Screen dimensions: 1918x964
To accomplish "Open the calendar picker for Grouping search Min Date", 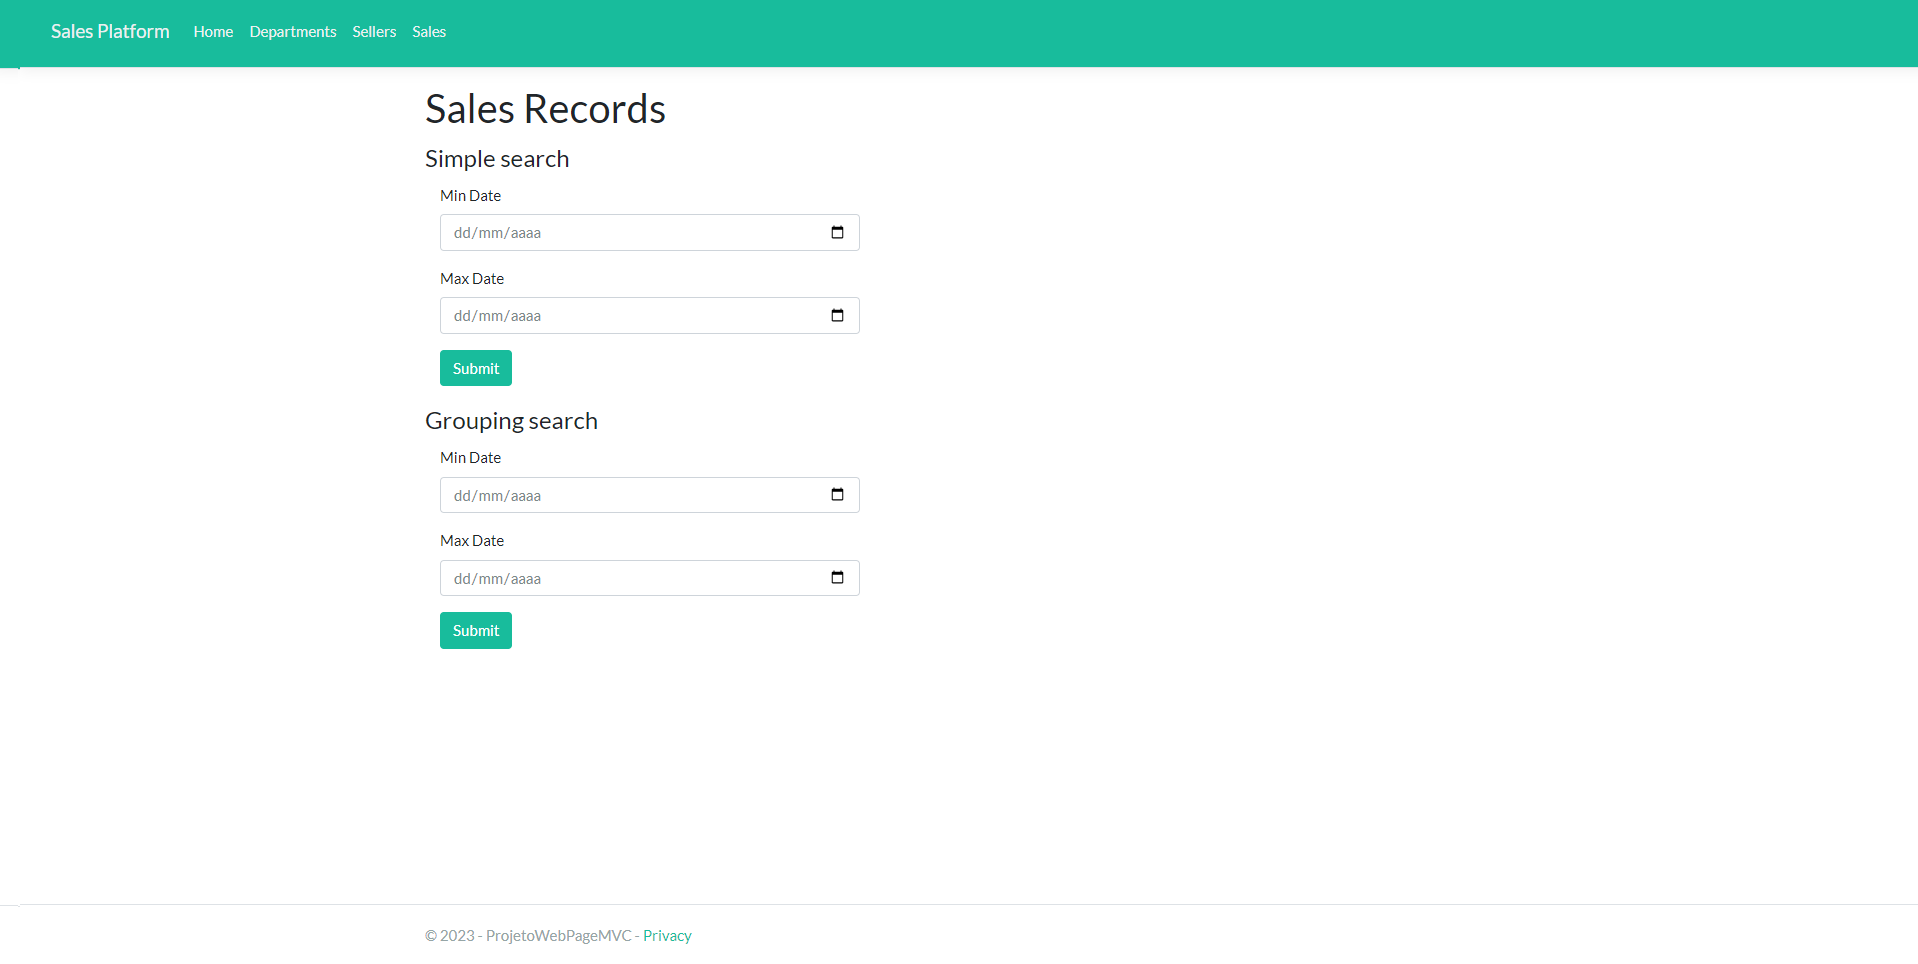I will pos(836,494).
